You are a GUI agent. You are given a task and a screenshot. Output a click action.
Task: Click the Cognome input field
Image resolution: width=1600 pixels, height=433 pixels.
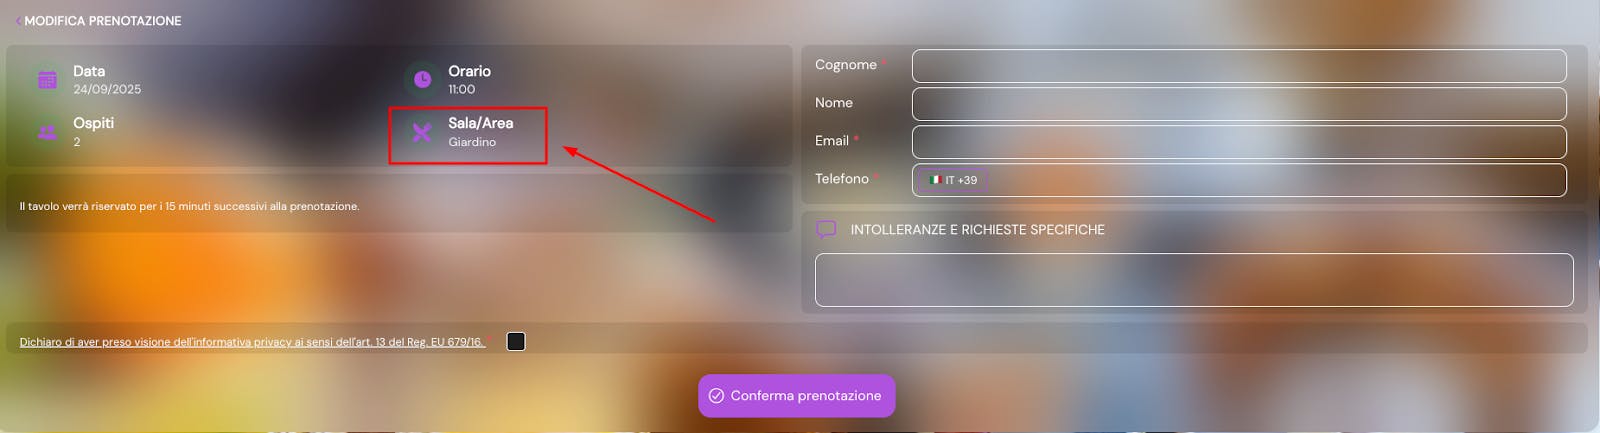tap(1239, 66)
